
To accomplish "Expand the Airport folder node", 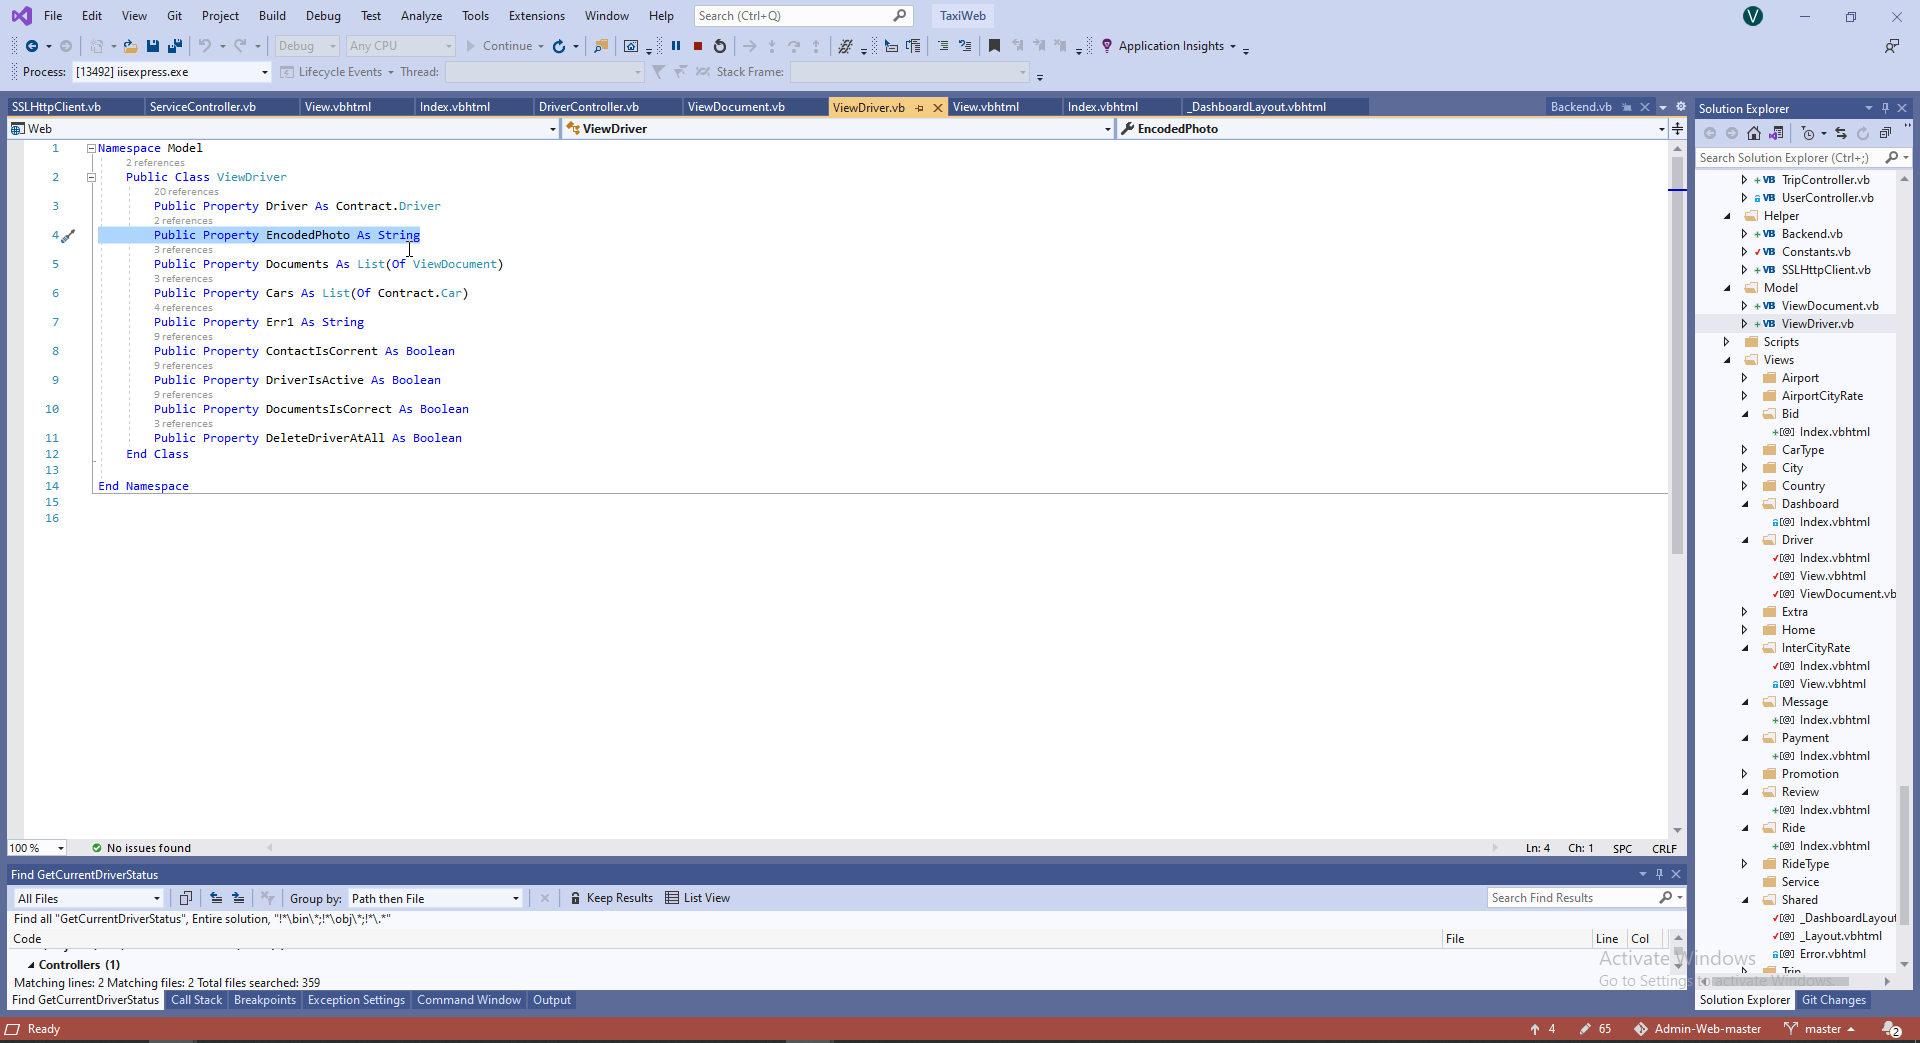I will point(1745,378).
